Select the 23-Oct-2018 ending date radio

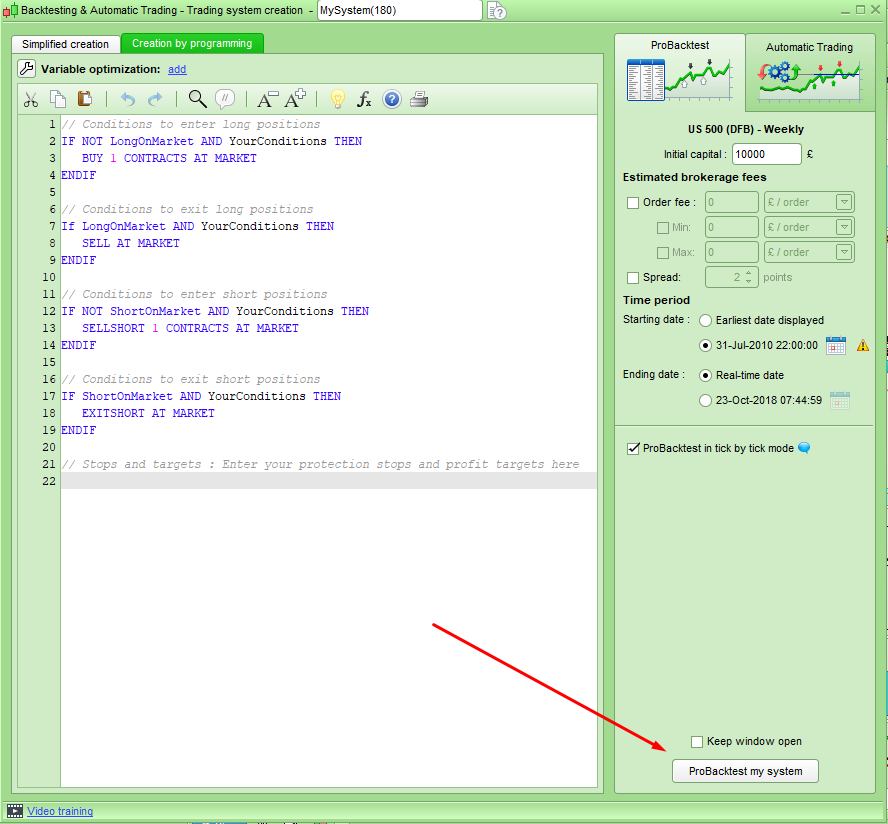pos(705,400)
